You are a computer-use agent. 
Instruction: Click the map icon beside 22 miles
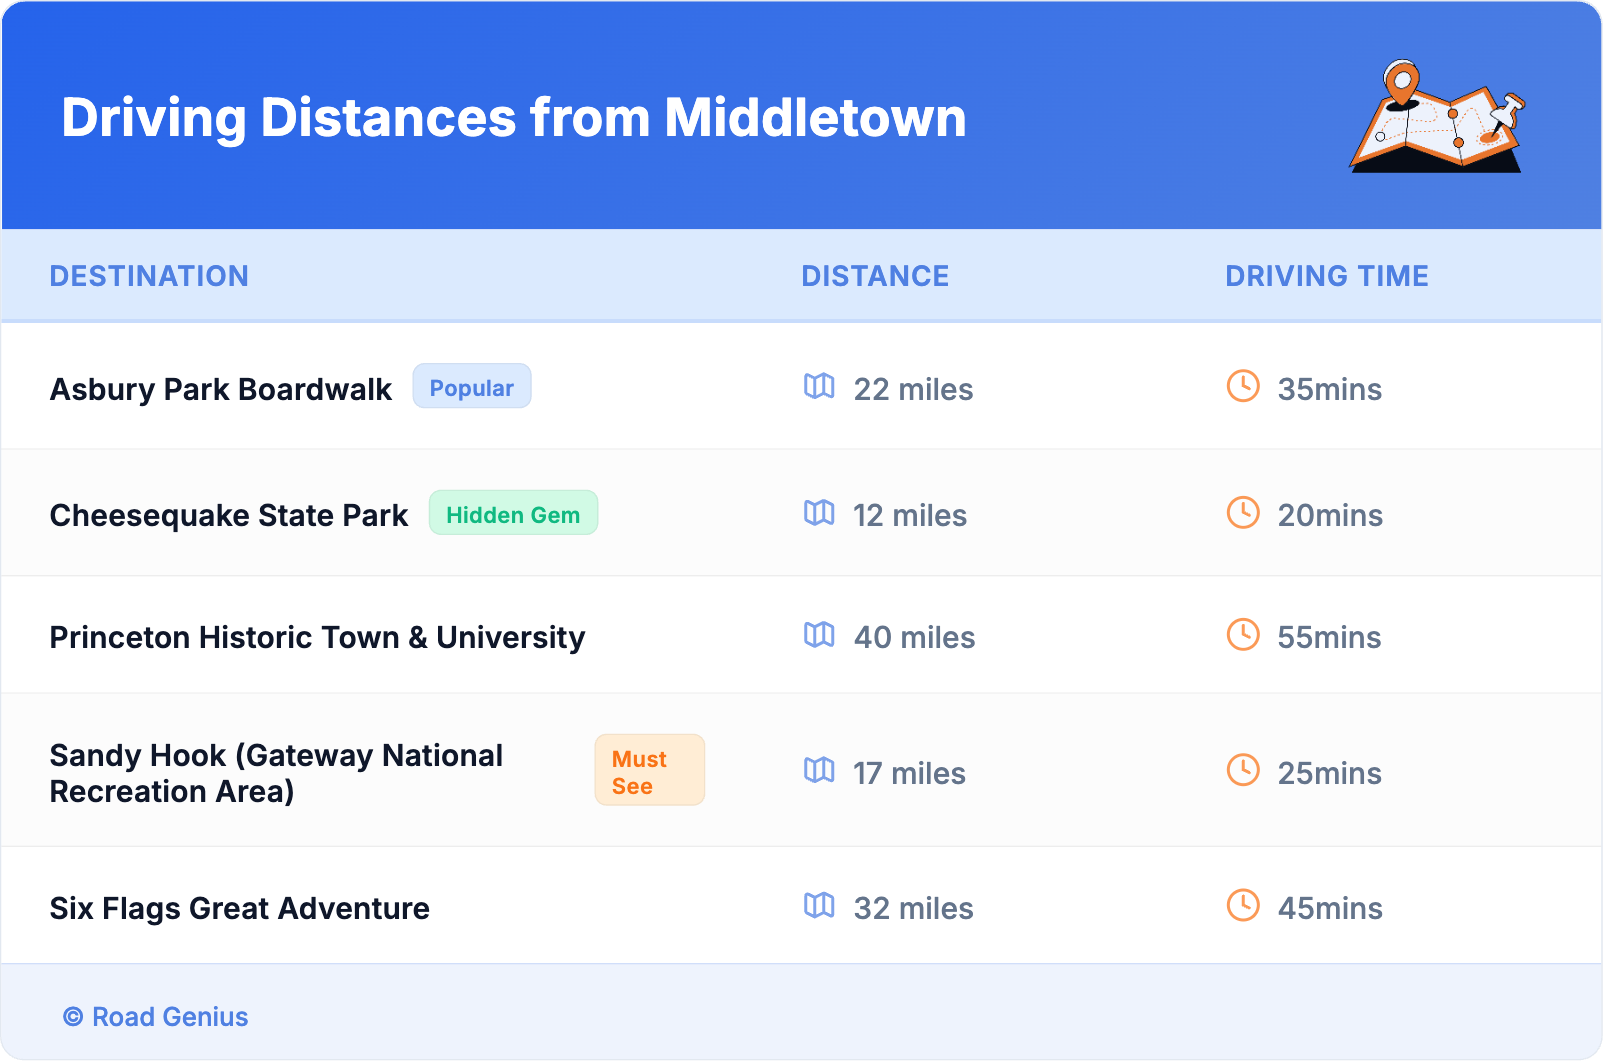coord(819,387)
